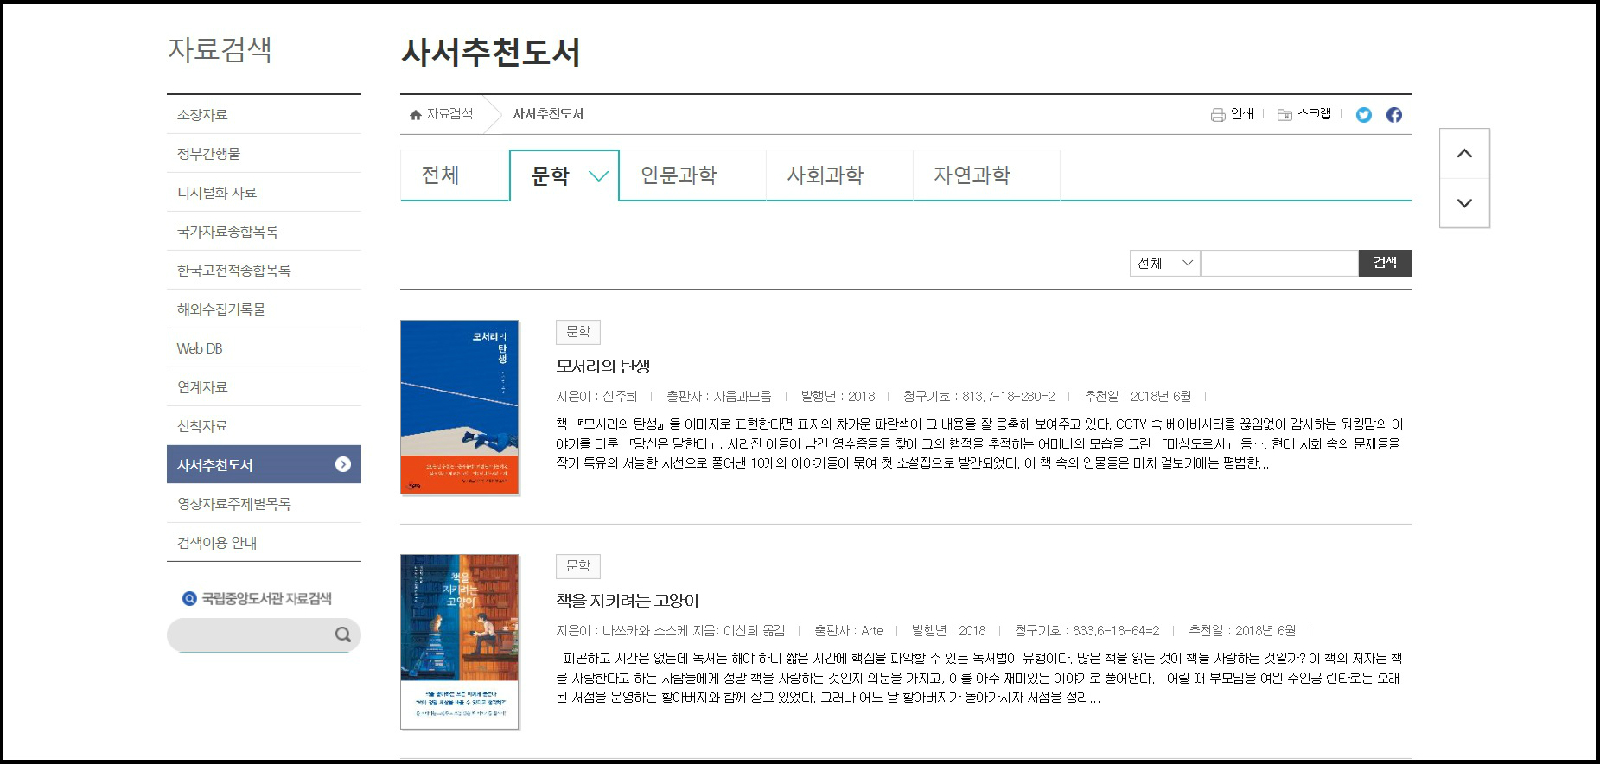Click the 문학 tag above 모서리의 탄생
The height and width of the screenshot is (764, 1600).
point(578,331)
